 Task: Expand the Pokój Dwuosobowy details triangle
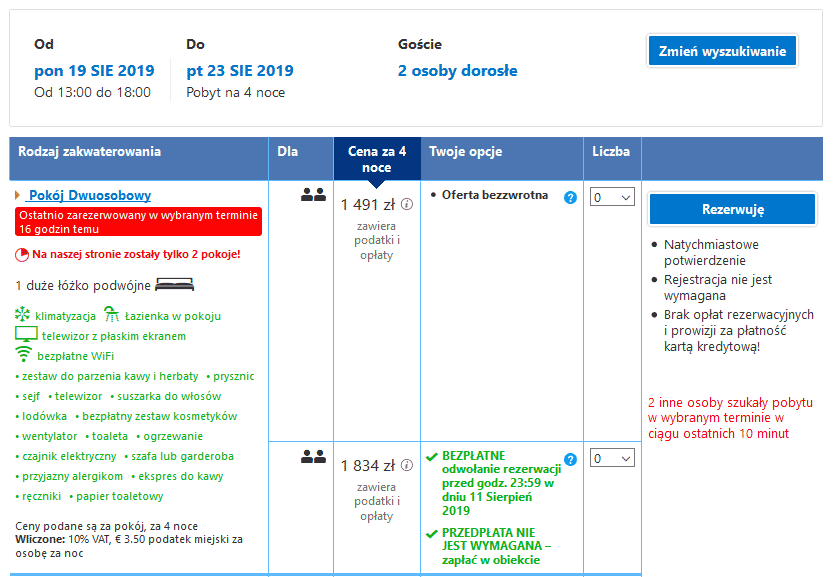point(18,196)
